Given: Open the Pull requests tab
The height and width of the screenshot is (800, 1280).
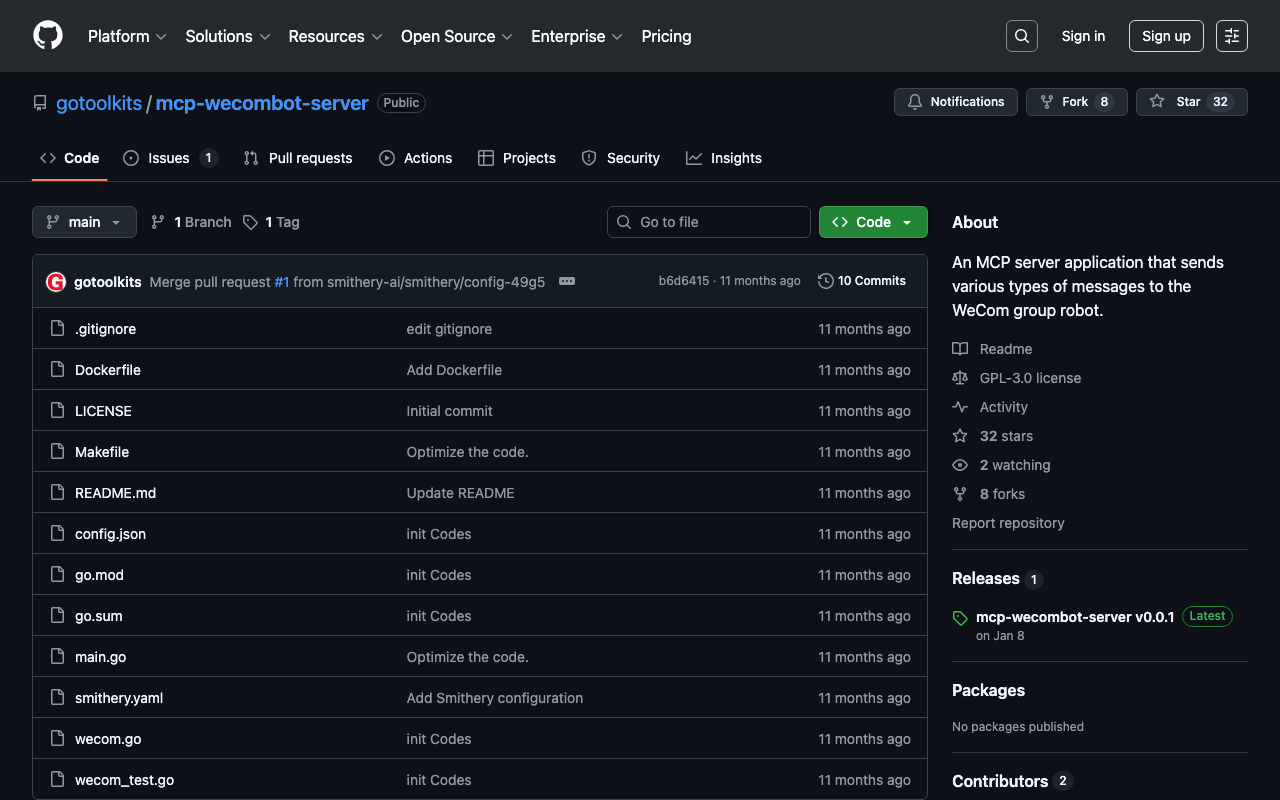Looking at the screenshot, I should pos(298,158).
